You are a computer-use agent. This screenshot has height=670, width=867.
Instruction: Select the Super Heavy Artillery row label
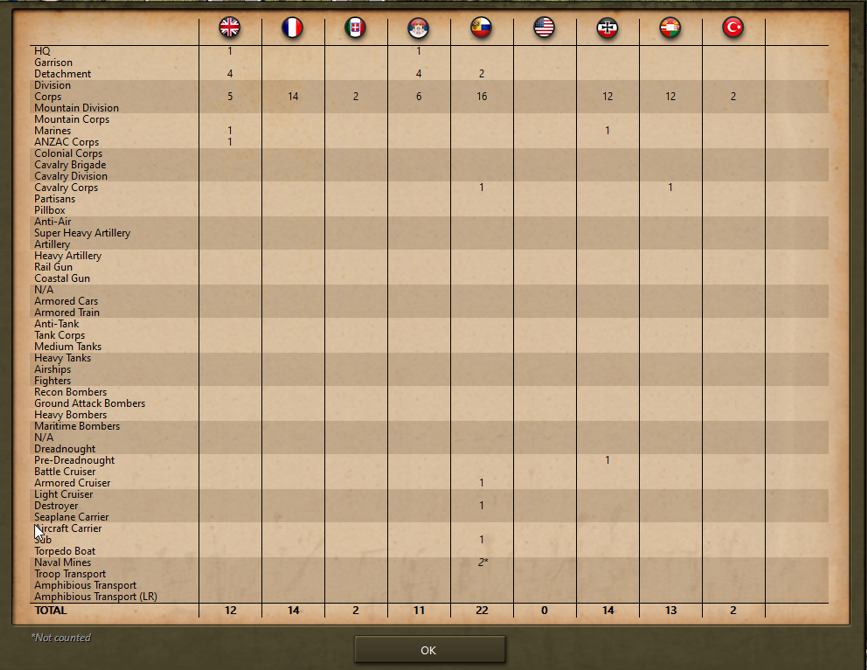click(82, 233)
